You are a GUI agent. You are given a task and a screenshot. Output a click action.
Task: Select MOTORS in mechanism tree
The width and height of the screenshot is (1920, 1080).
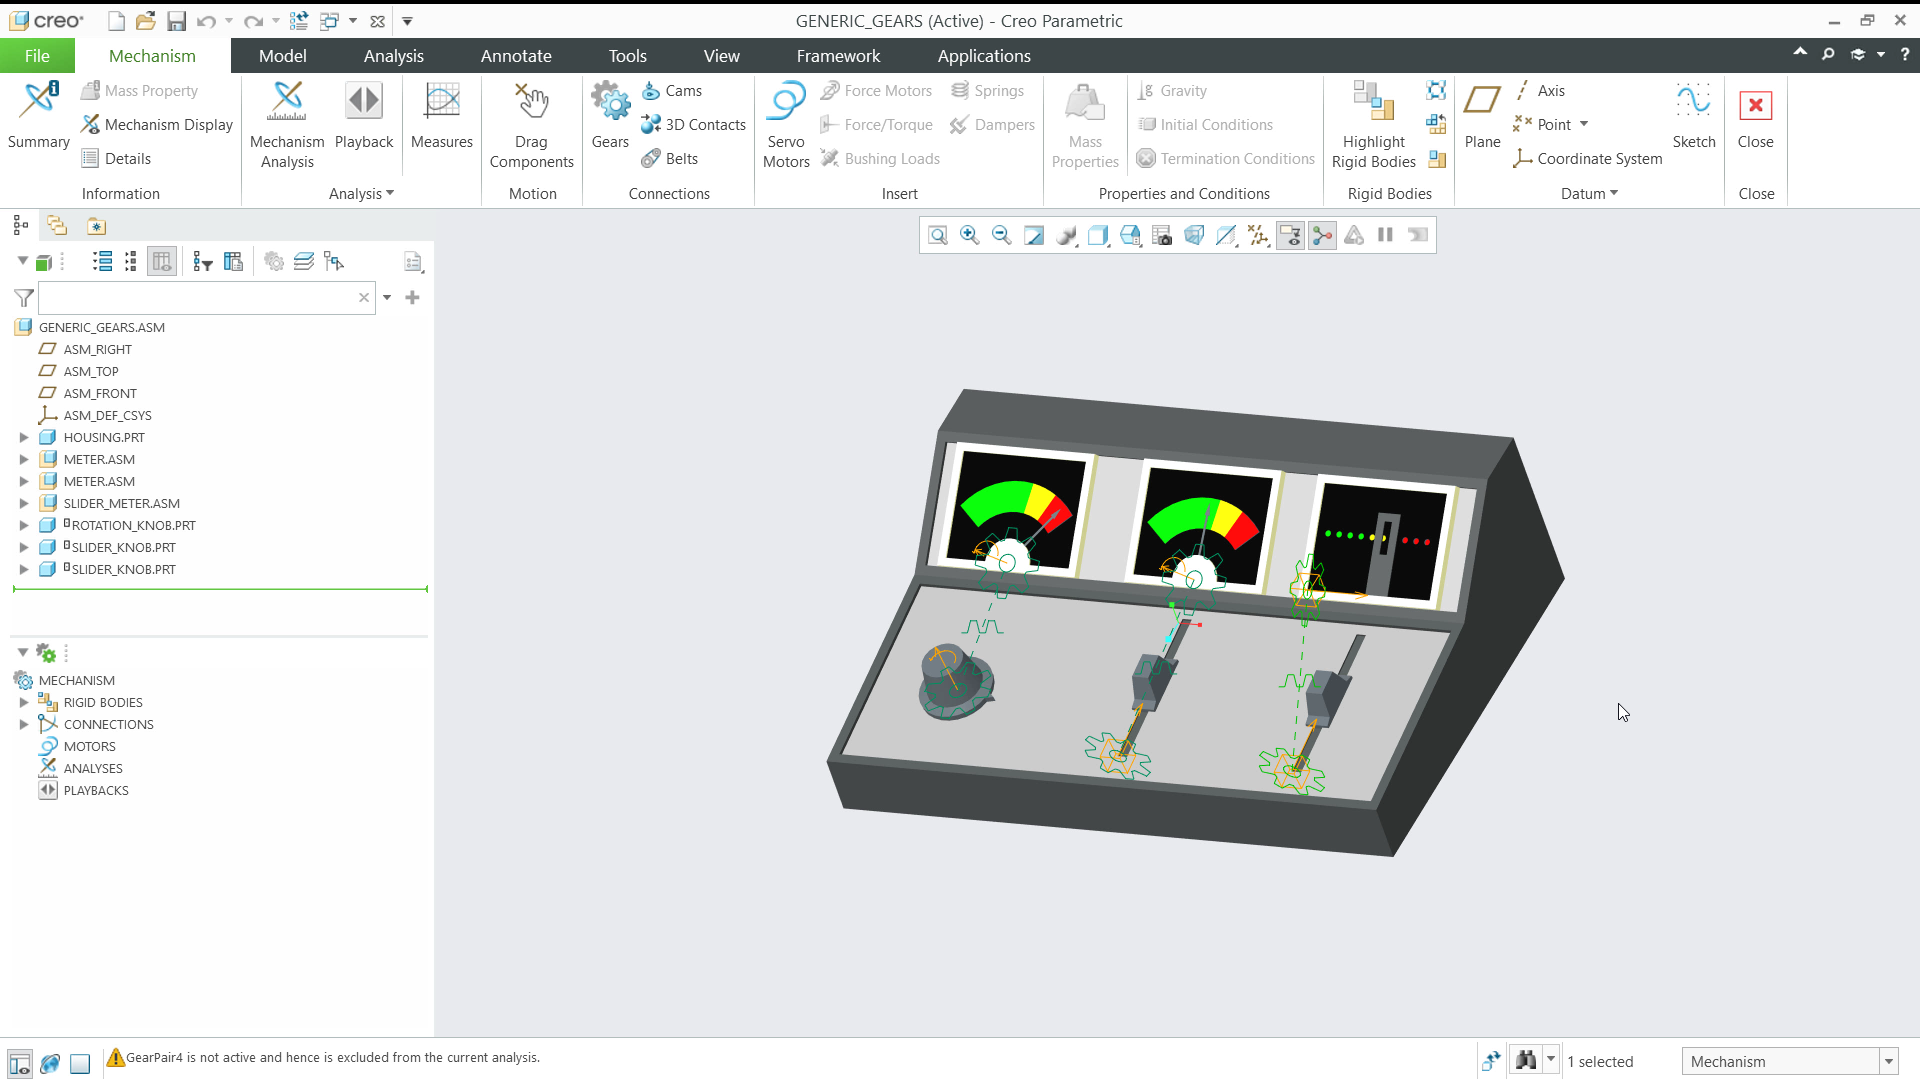[89, 747]
